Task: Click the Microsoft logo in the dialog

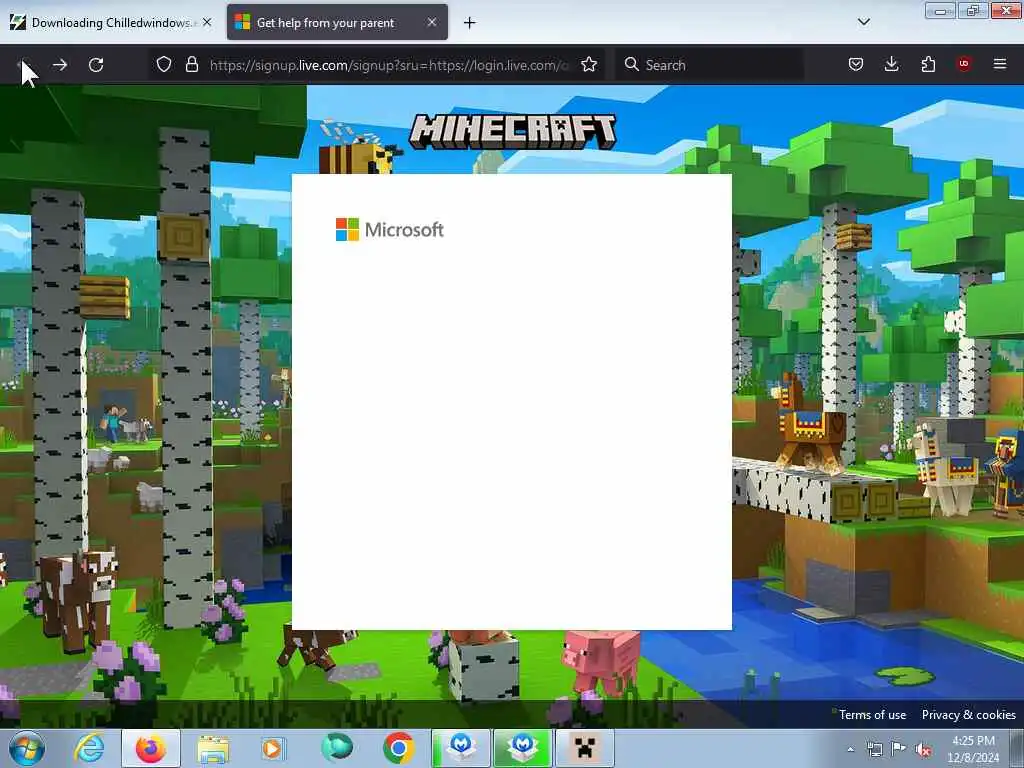Action: (x=390, y=229)
